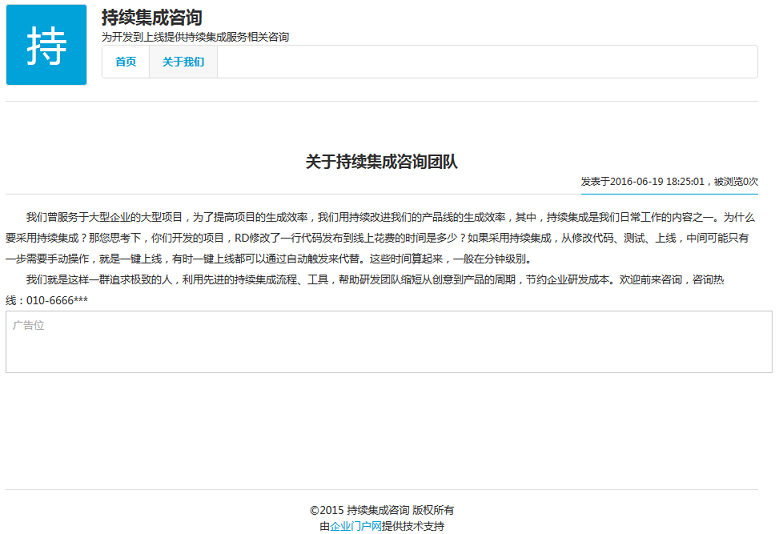Screen dimensions: 779x534
Task: Follow the 企业门户网 footer link
Action: [x=356, y=526]
